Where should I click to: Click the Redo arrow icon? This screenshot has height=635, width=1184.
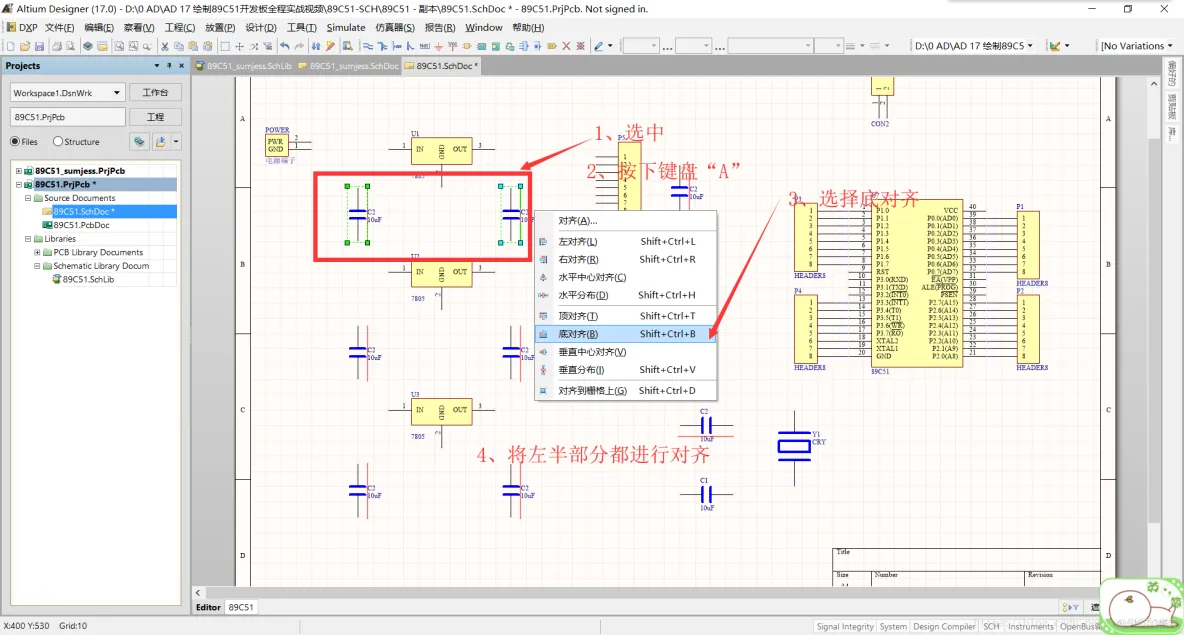point(299,46)
